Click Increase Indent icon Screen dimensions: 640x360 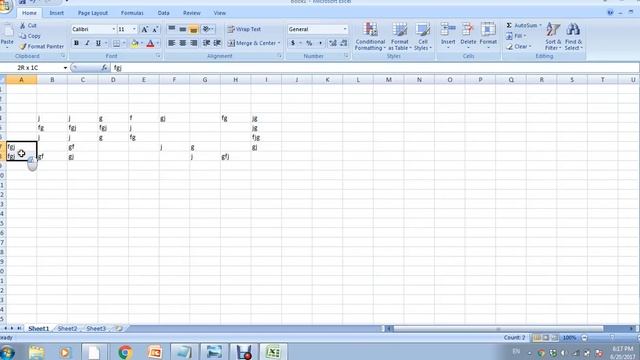[217, 43]
